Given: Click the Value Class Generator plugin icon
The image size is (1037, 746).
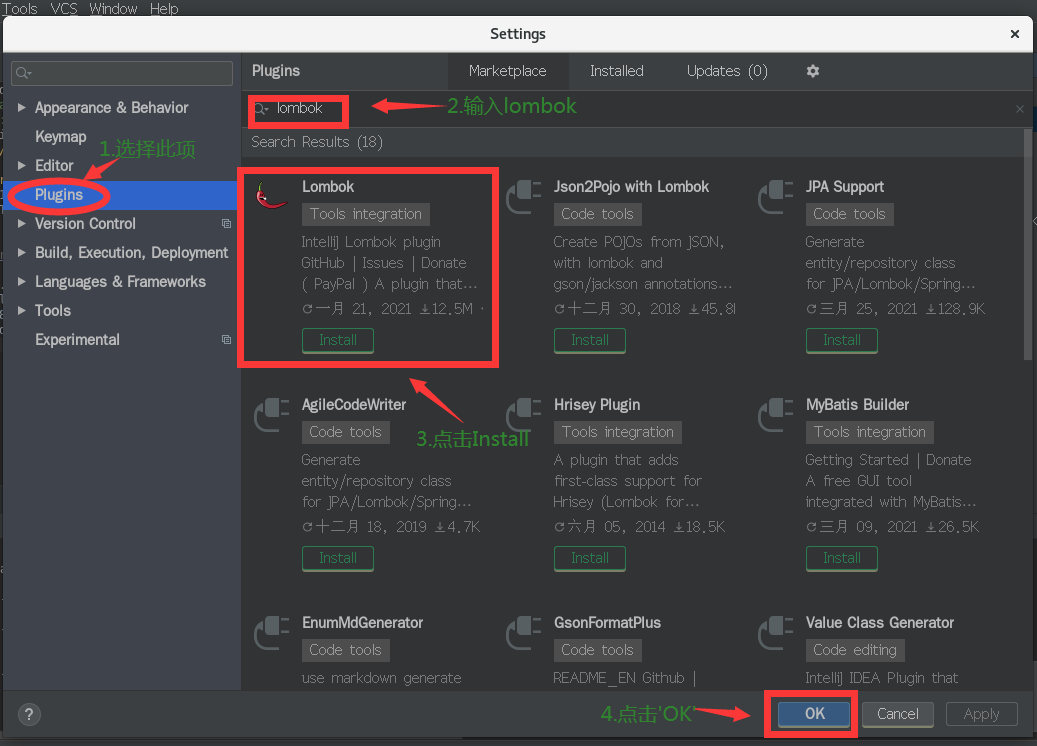Looking at the screenshot, I should click(775, 633).
